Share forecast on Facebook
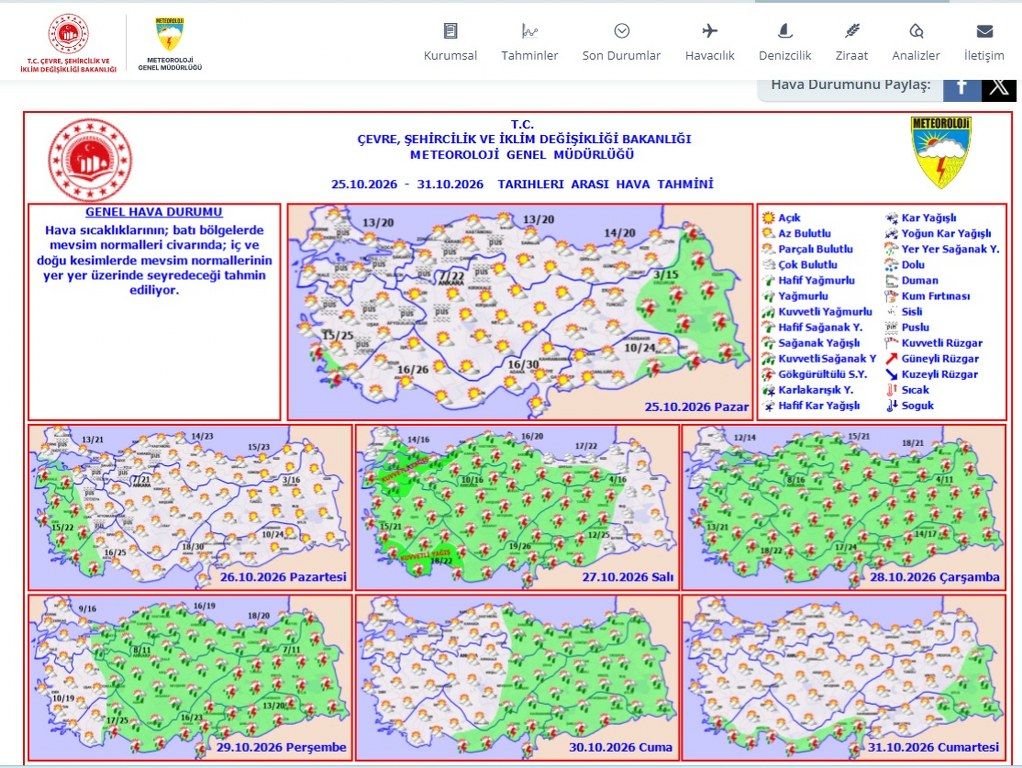The height and width of the screenshot is (768, 1022). [961, 87]
